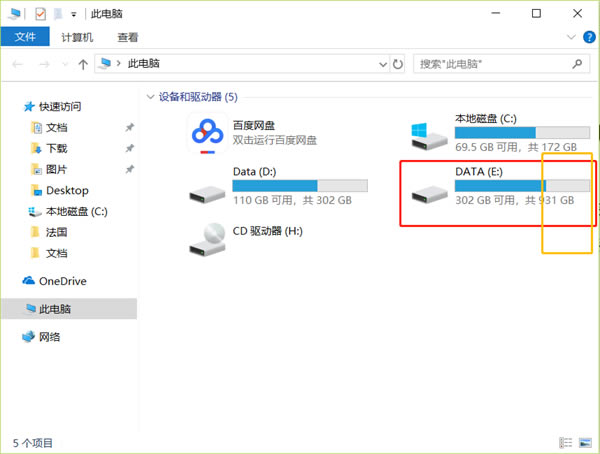Click the text 110 GB 可用, 共 302 GB
This screenshot has height=454, width=600.
tap(292, 200)
